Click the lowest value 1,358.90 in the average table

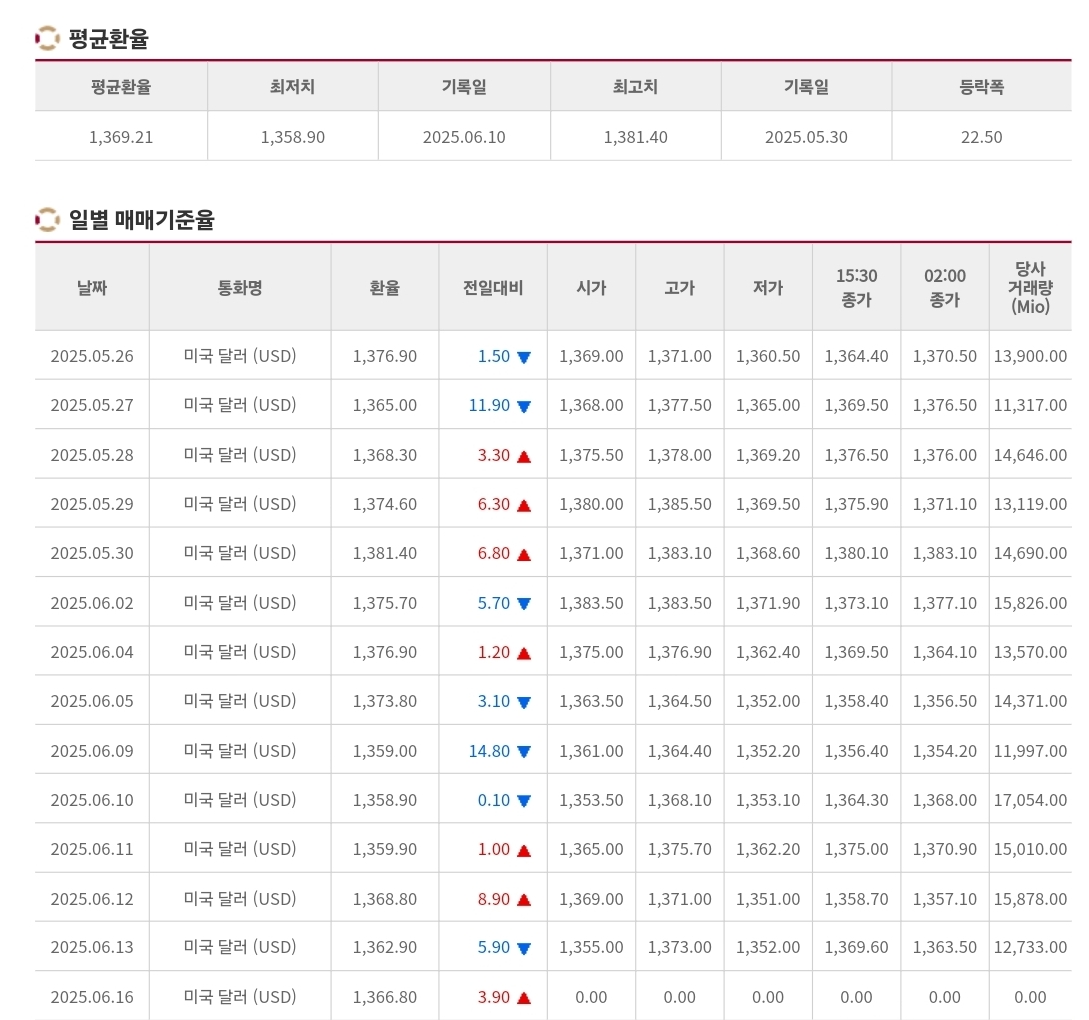292,137
